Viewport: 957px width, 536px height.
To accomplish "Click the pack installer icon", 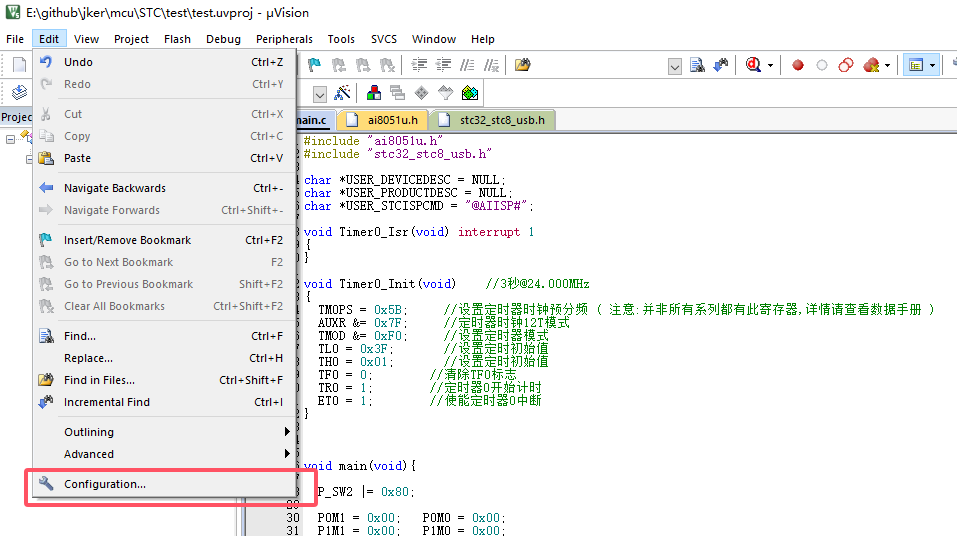I will (x=470, y=93).
